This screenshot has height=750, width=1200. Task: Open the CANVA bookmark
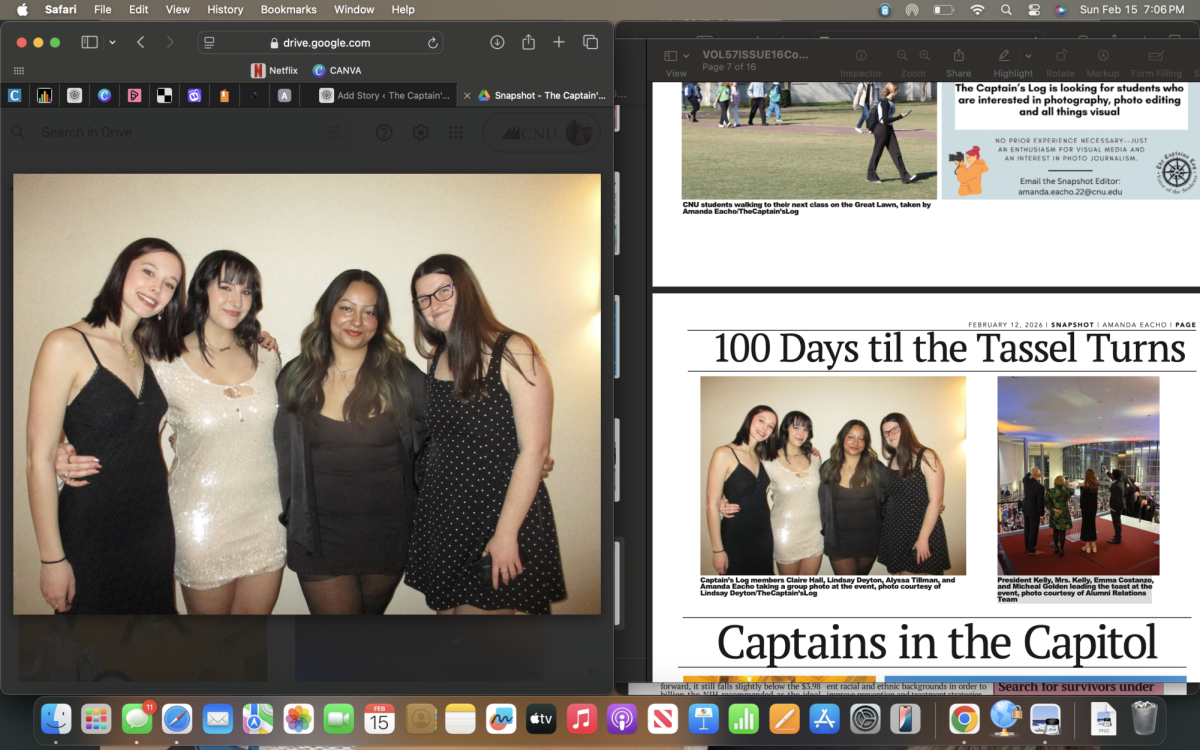(336, 70)
